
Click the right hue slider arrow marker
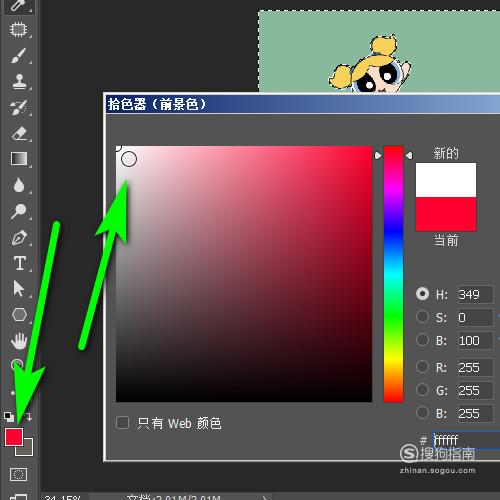(409, 155)
